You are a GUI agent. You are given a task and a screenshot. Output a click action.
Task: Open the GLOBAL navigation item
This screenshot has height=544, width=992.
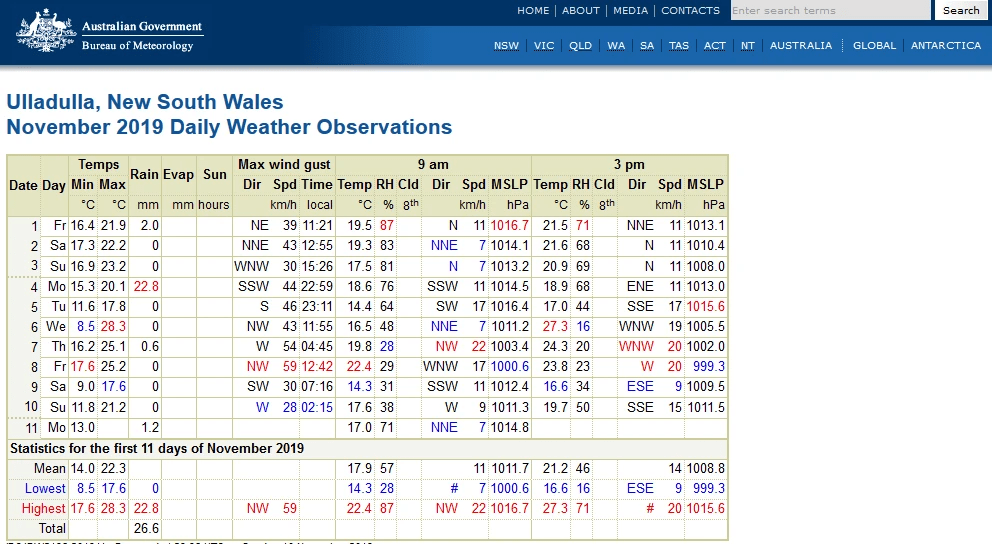click(874, 46)
